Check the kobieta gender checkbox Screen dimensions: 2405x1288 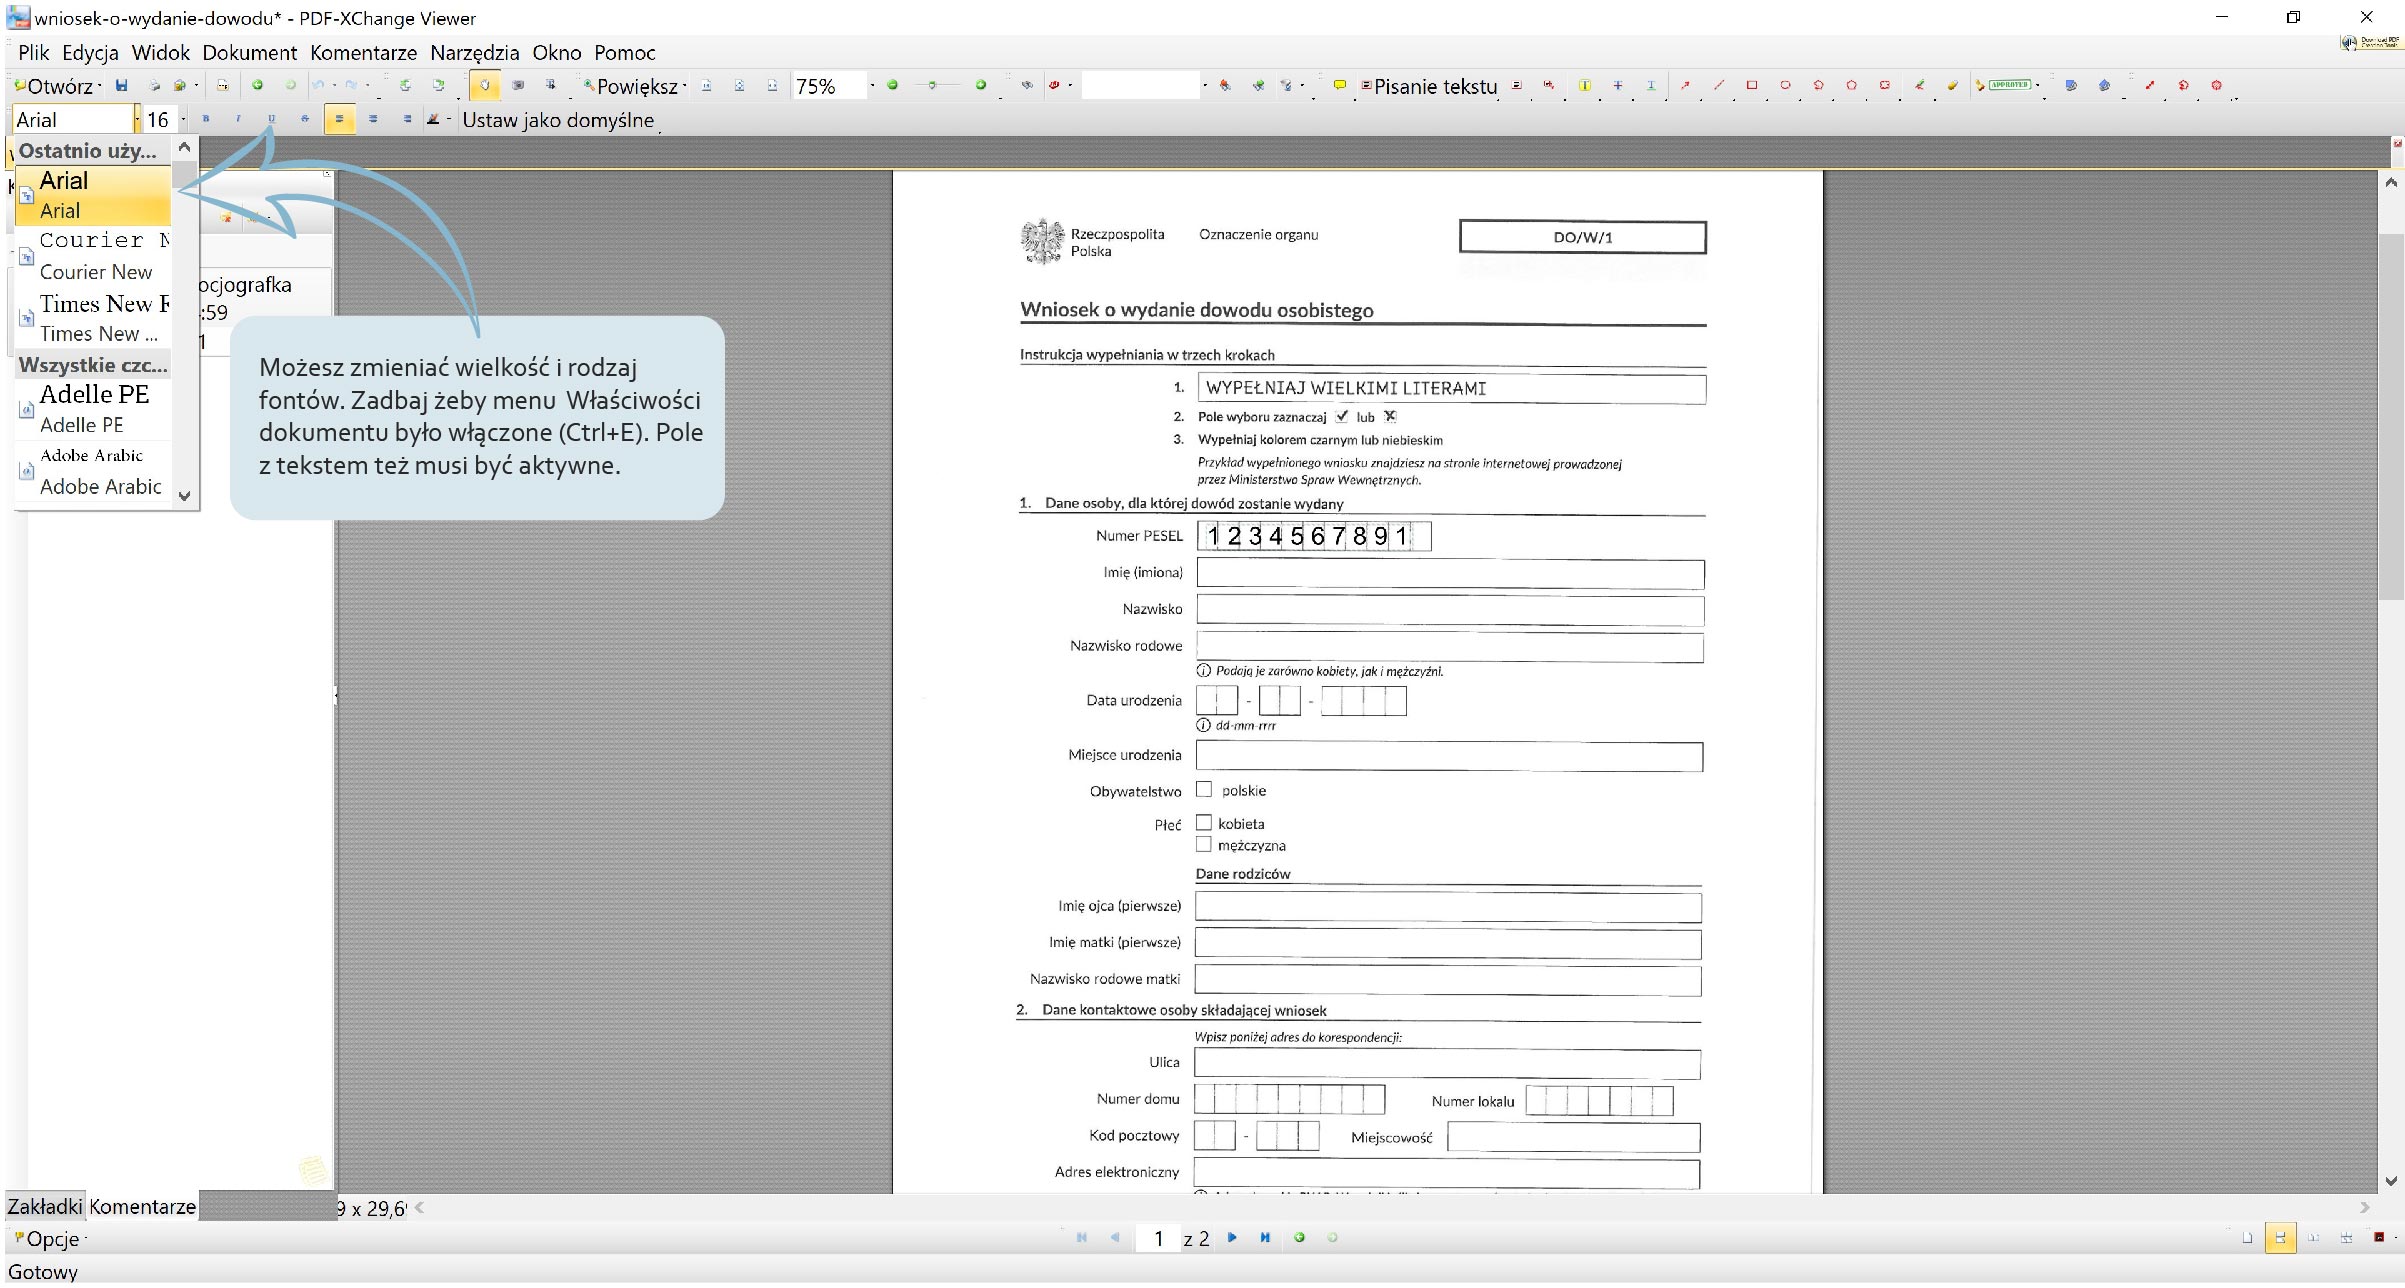pyautogui.click(x=1204, y=823)
